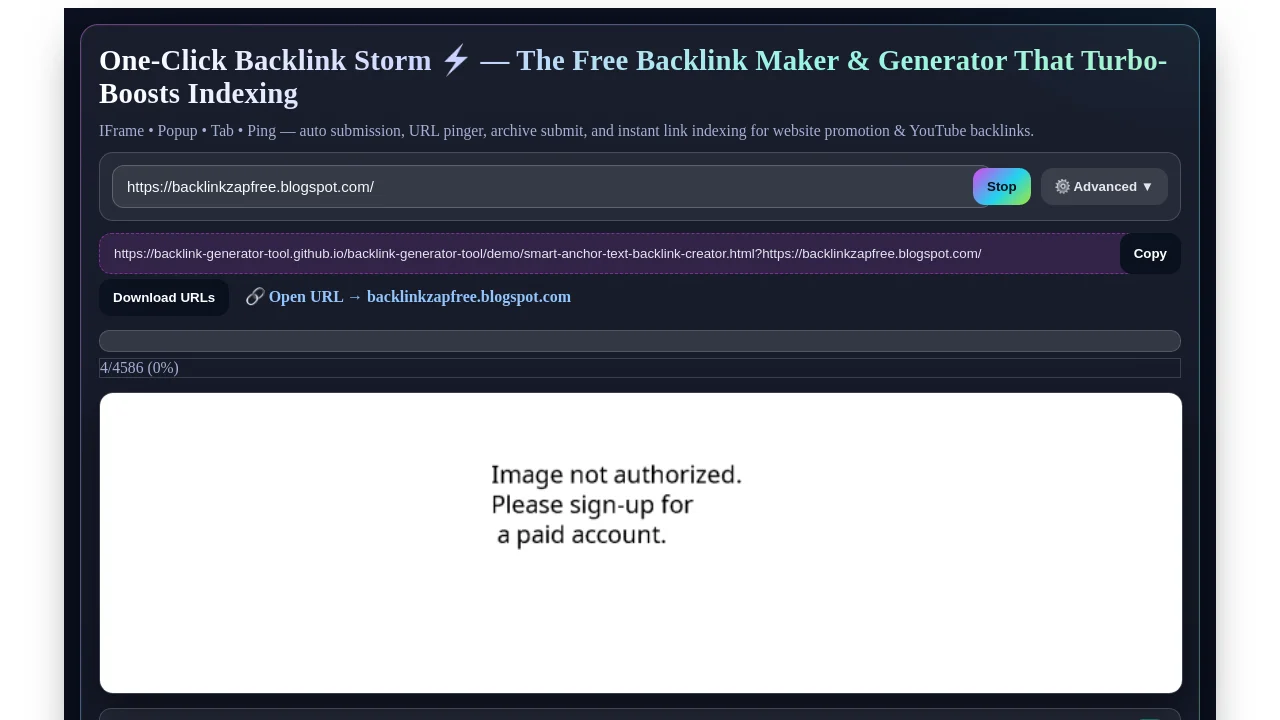
Task: Click the Download URLs button
Action: pos(164,298)
